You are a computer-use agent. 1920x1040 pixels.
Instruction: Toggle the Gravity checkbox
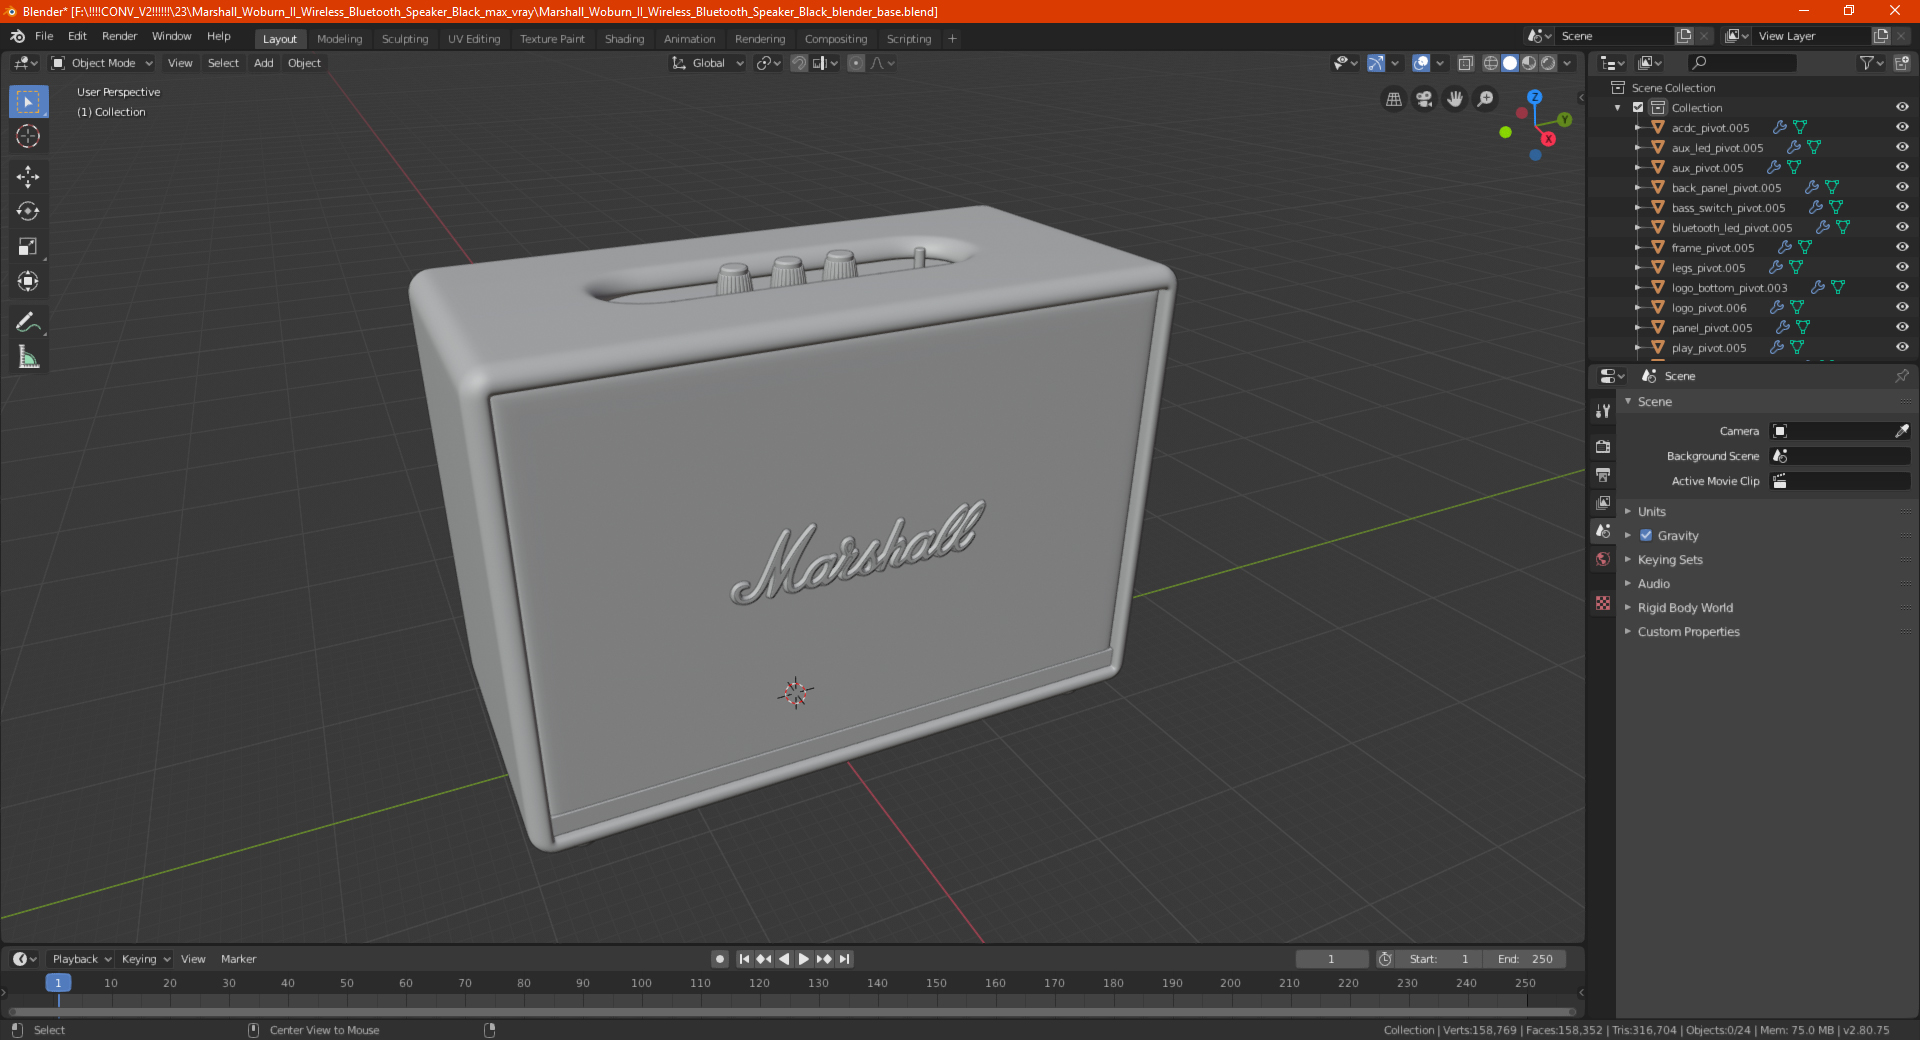tap(1646, 535)
